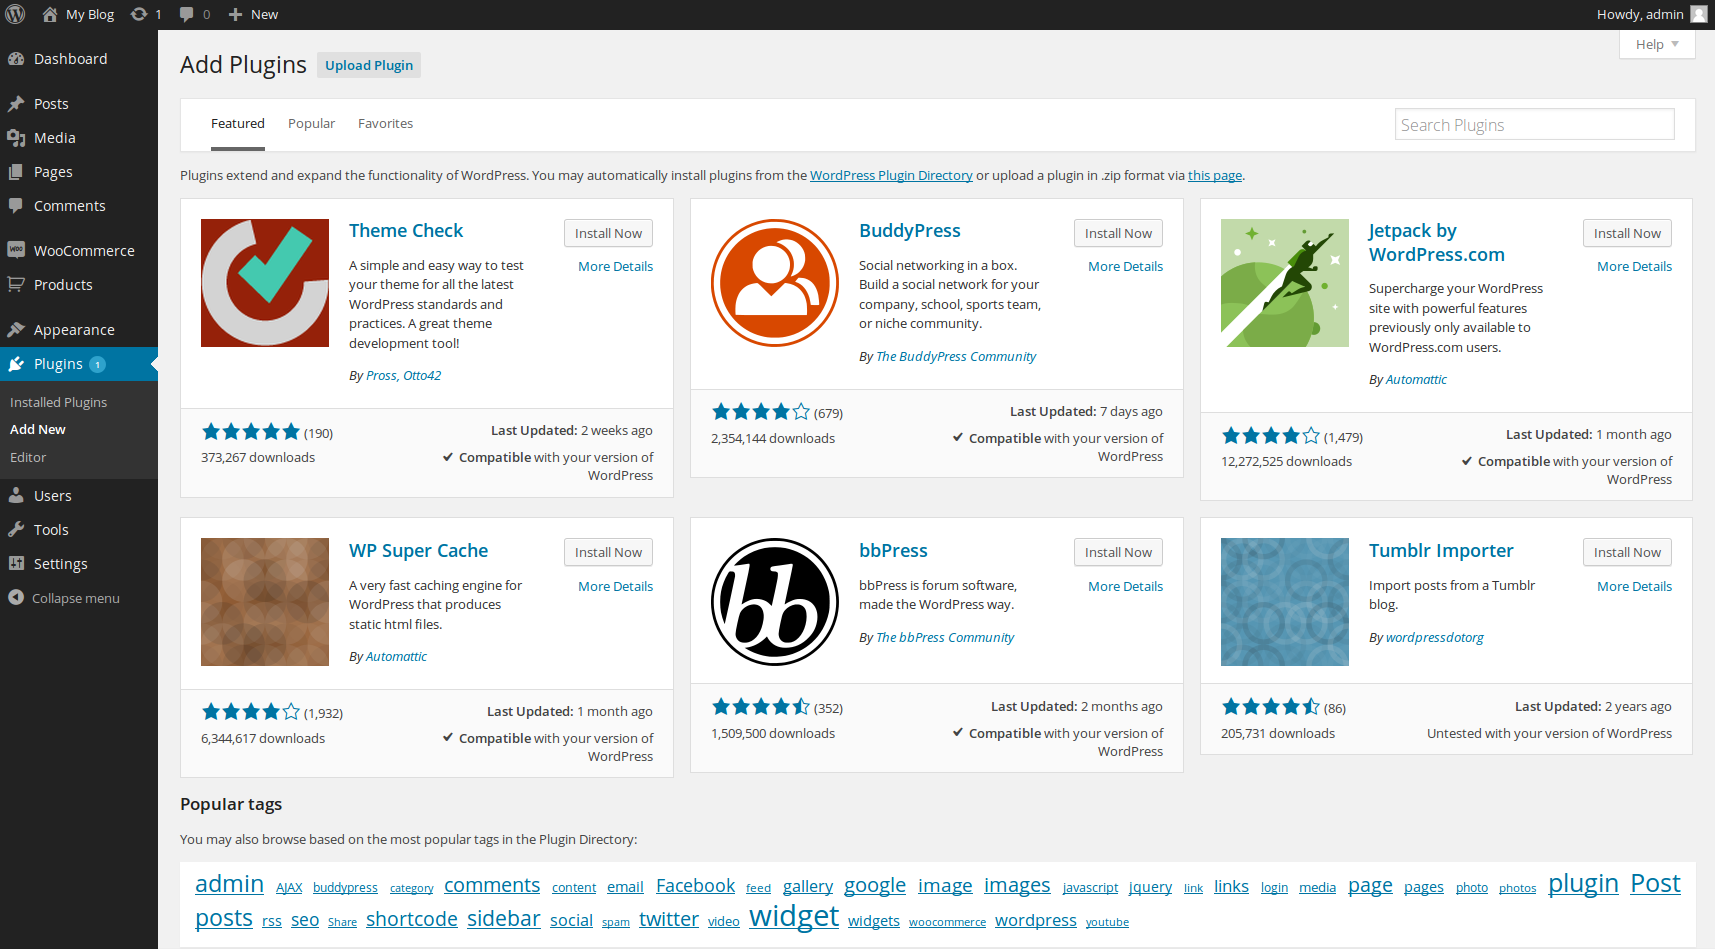Screen dimensions: 1715x949
Task: Install the bbPress plugin
Action: coord(1118,552)
